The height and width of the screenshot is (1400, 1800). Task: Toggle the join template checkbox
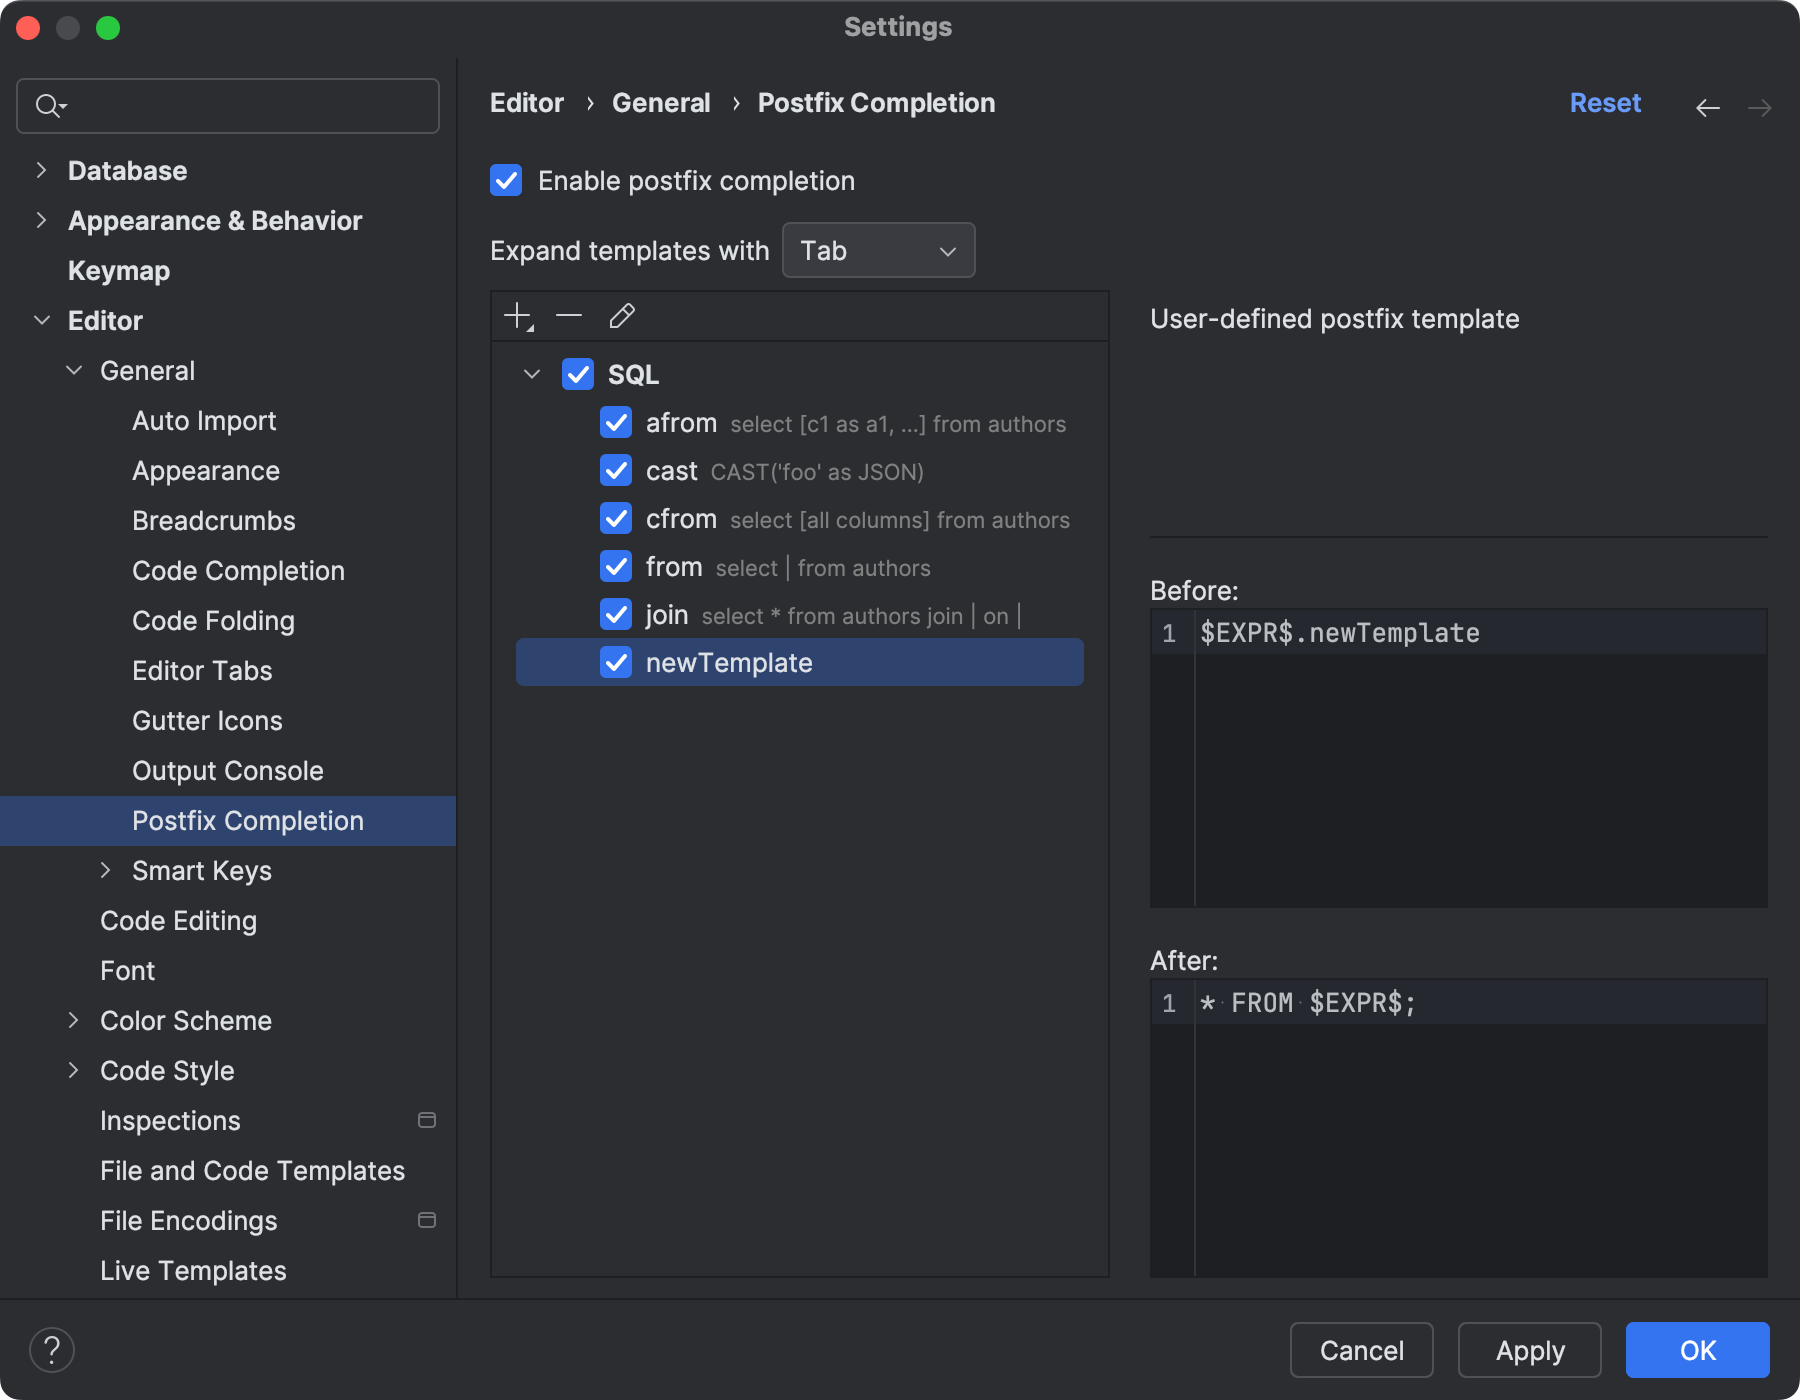tap(616, 614)
